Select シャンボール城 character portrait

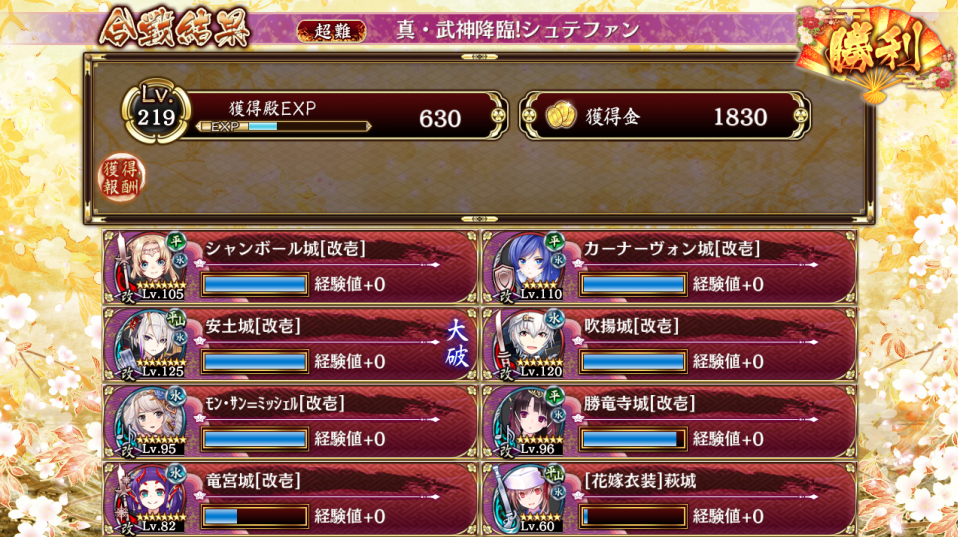(151, 267)
